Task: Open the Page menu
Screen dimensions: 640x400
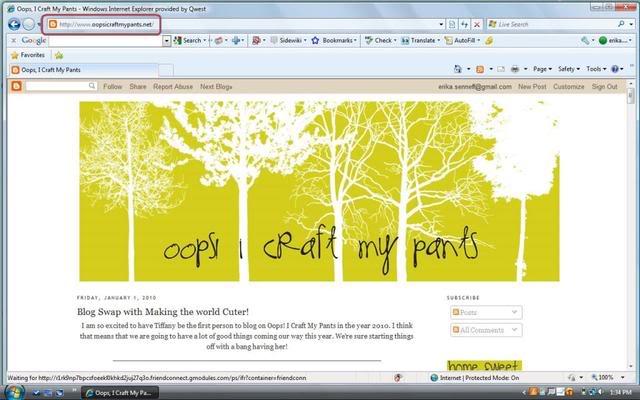Action: click(542, 69)
